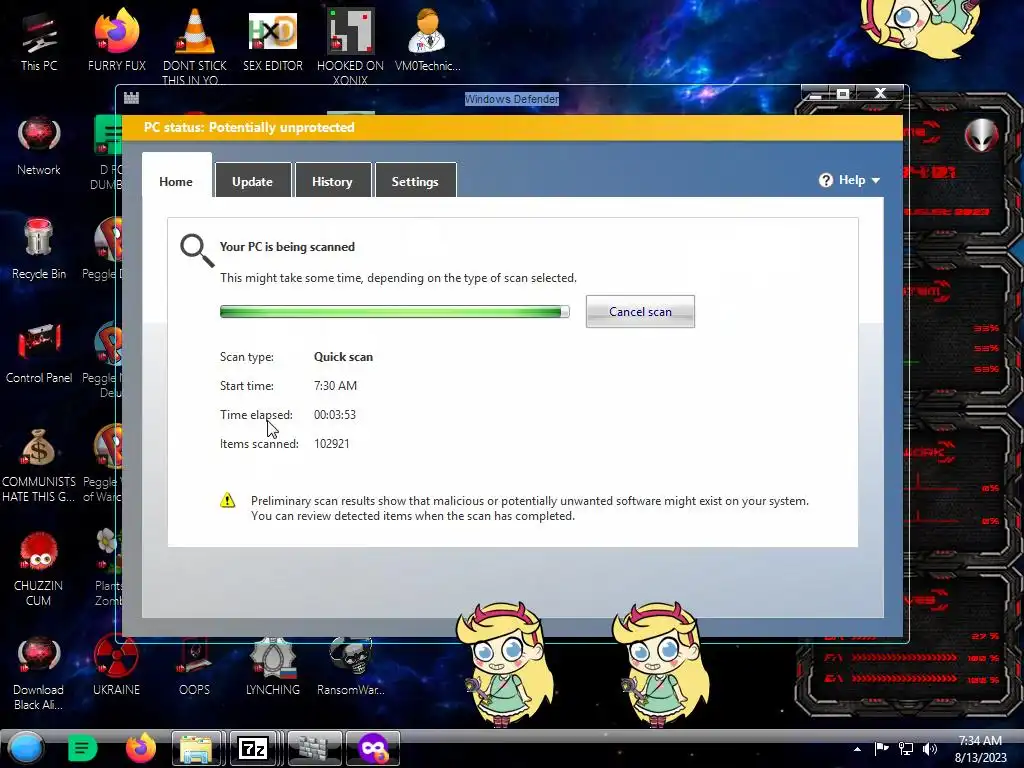Open File Explorer from the taskbar

tap(196, 748)
